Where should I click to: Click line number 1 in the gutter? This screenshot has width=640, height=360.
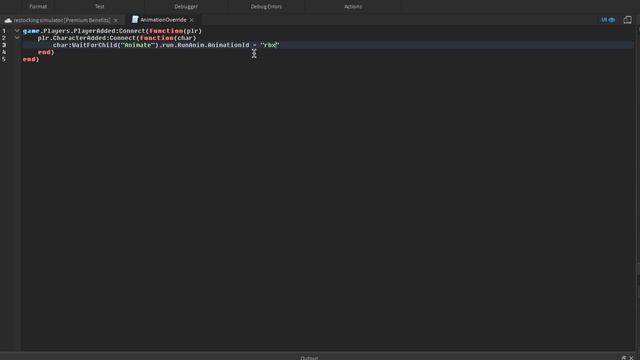coord(4,31)
